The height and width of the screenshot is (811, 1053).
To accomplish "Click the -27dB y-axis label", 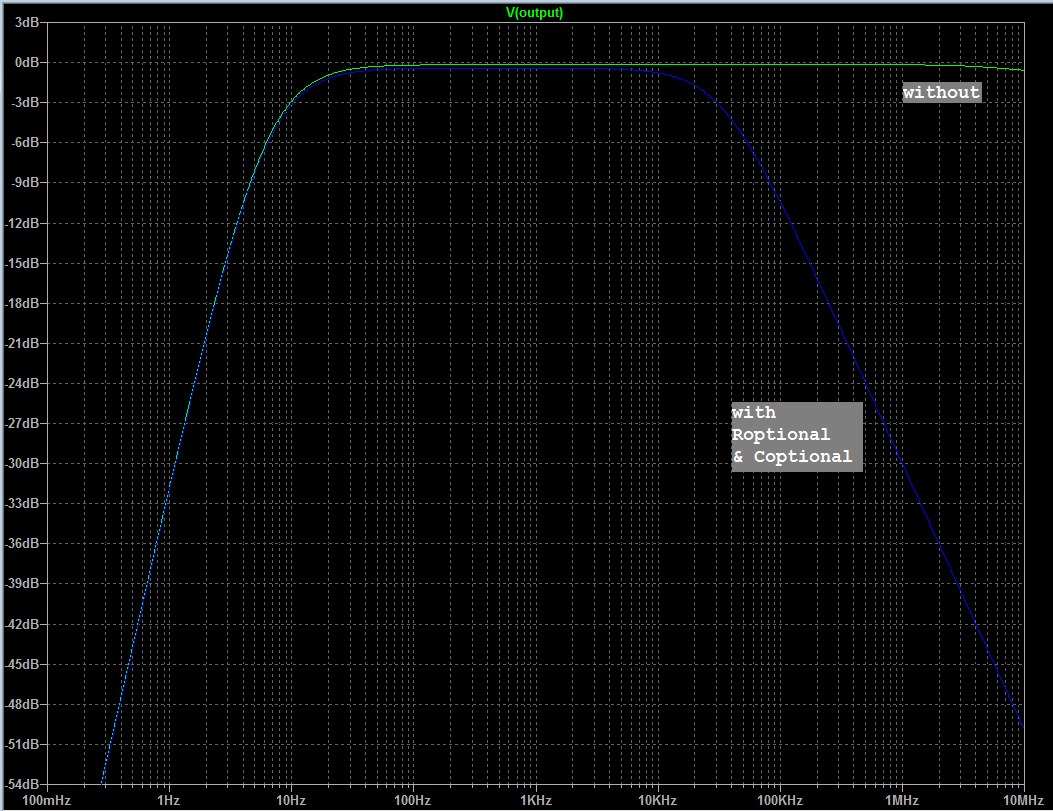I will tap(22, 424).
